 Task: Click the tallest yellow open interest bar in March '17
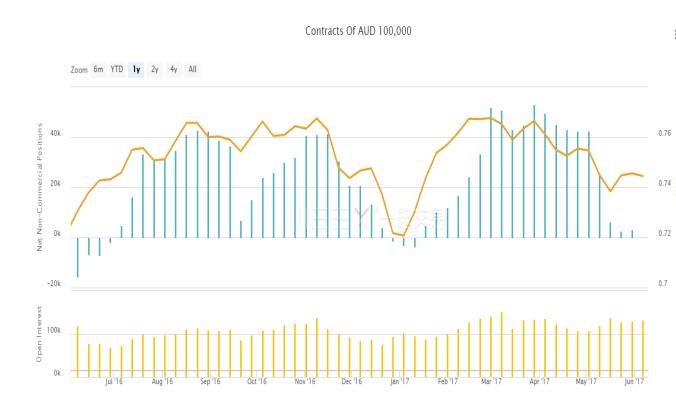(x=502, y=342)
